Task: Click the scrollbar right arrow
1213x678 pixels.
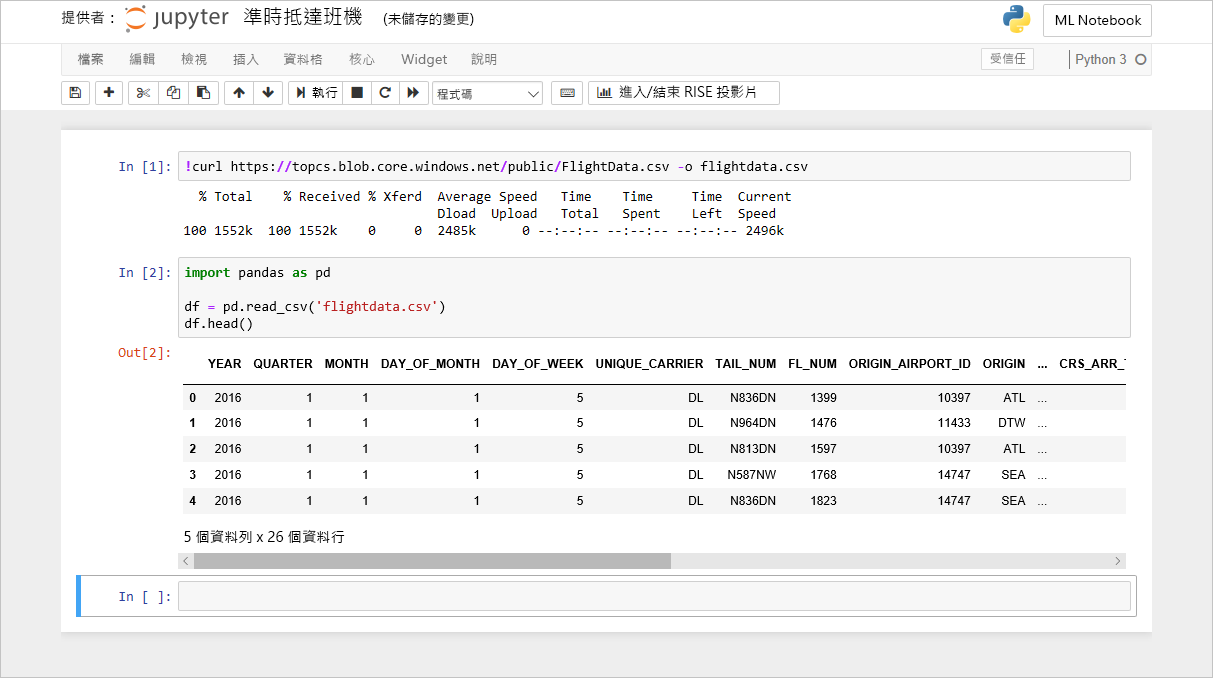Action: [x=1118, y=562]
